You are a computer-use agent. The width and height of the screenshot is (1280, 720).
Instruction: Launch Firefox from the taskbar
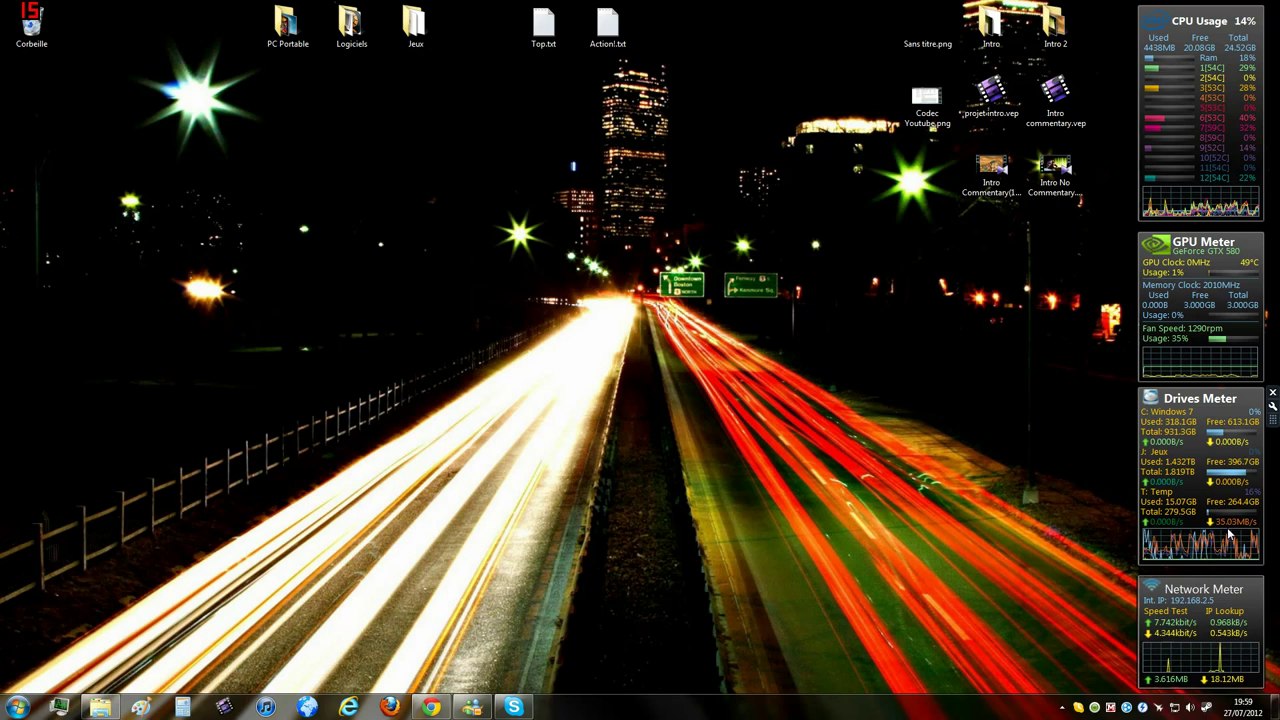(389, 707)
